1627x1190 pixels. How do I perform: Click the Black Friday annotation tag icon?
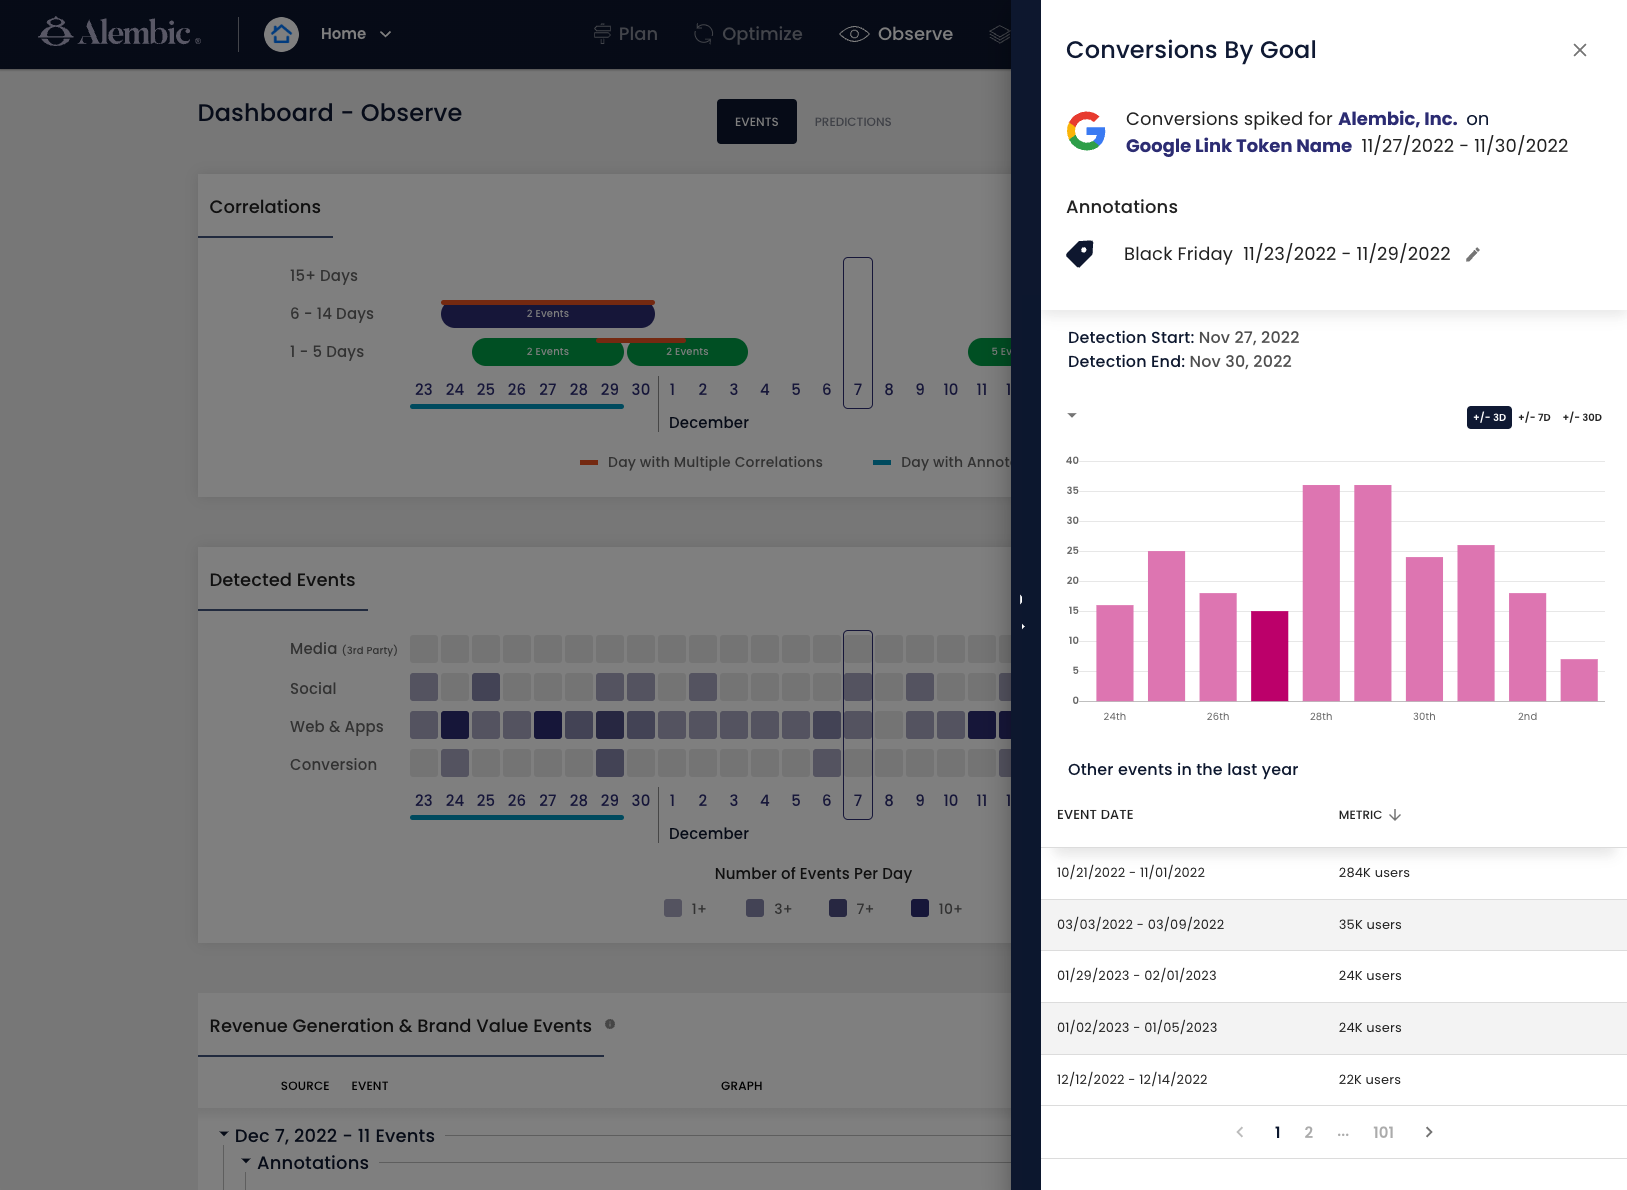click(1080, 254)
